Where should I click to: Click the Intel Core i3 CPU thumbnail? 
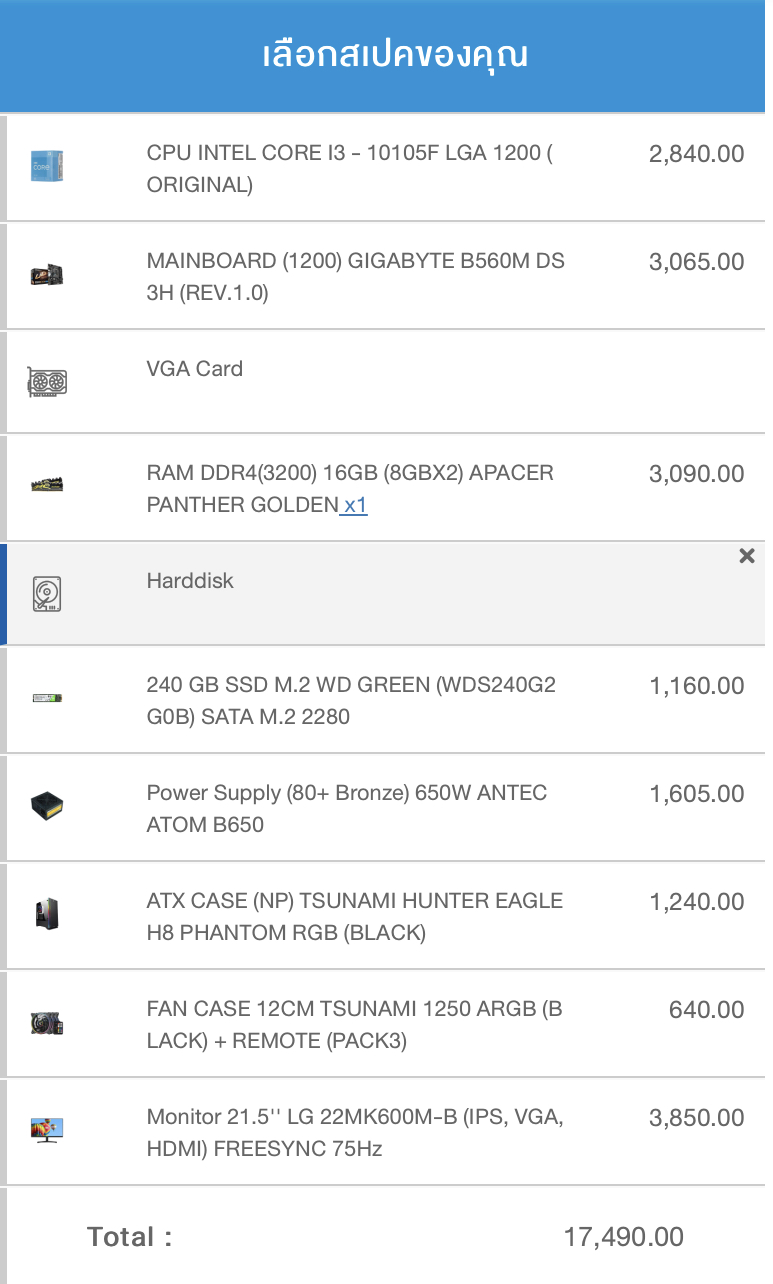(47, 167)
